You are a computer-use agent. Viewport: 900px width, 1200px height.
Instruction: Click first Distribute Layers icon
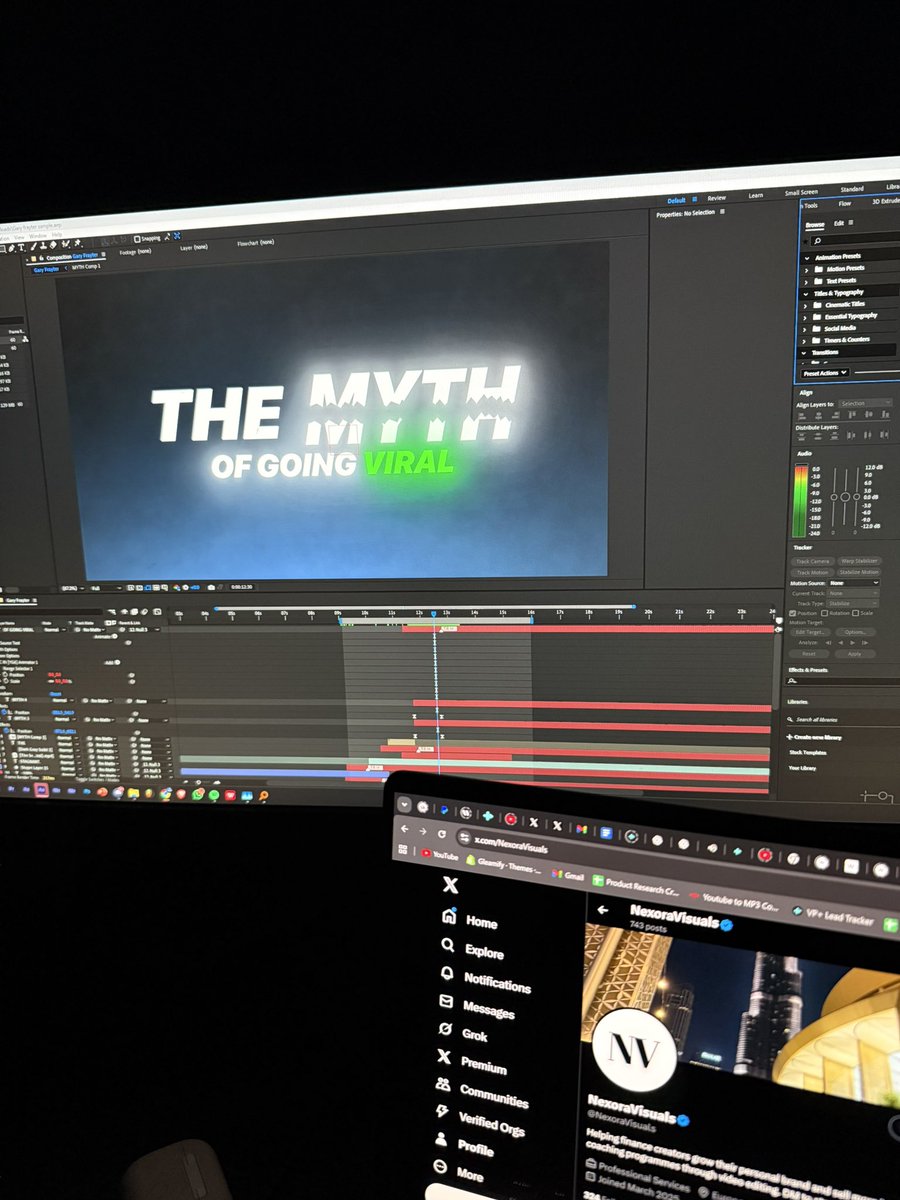pos(803,436)
